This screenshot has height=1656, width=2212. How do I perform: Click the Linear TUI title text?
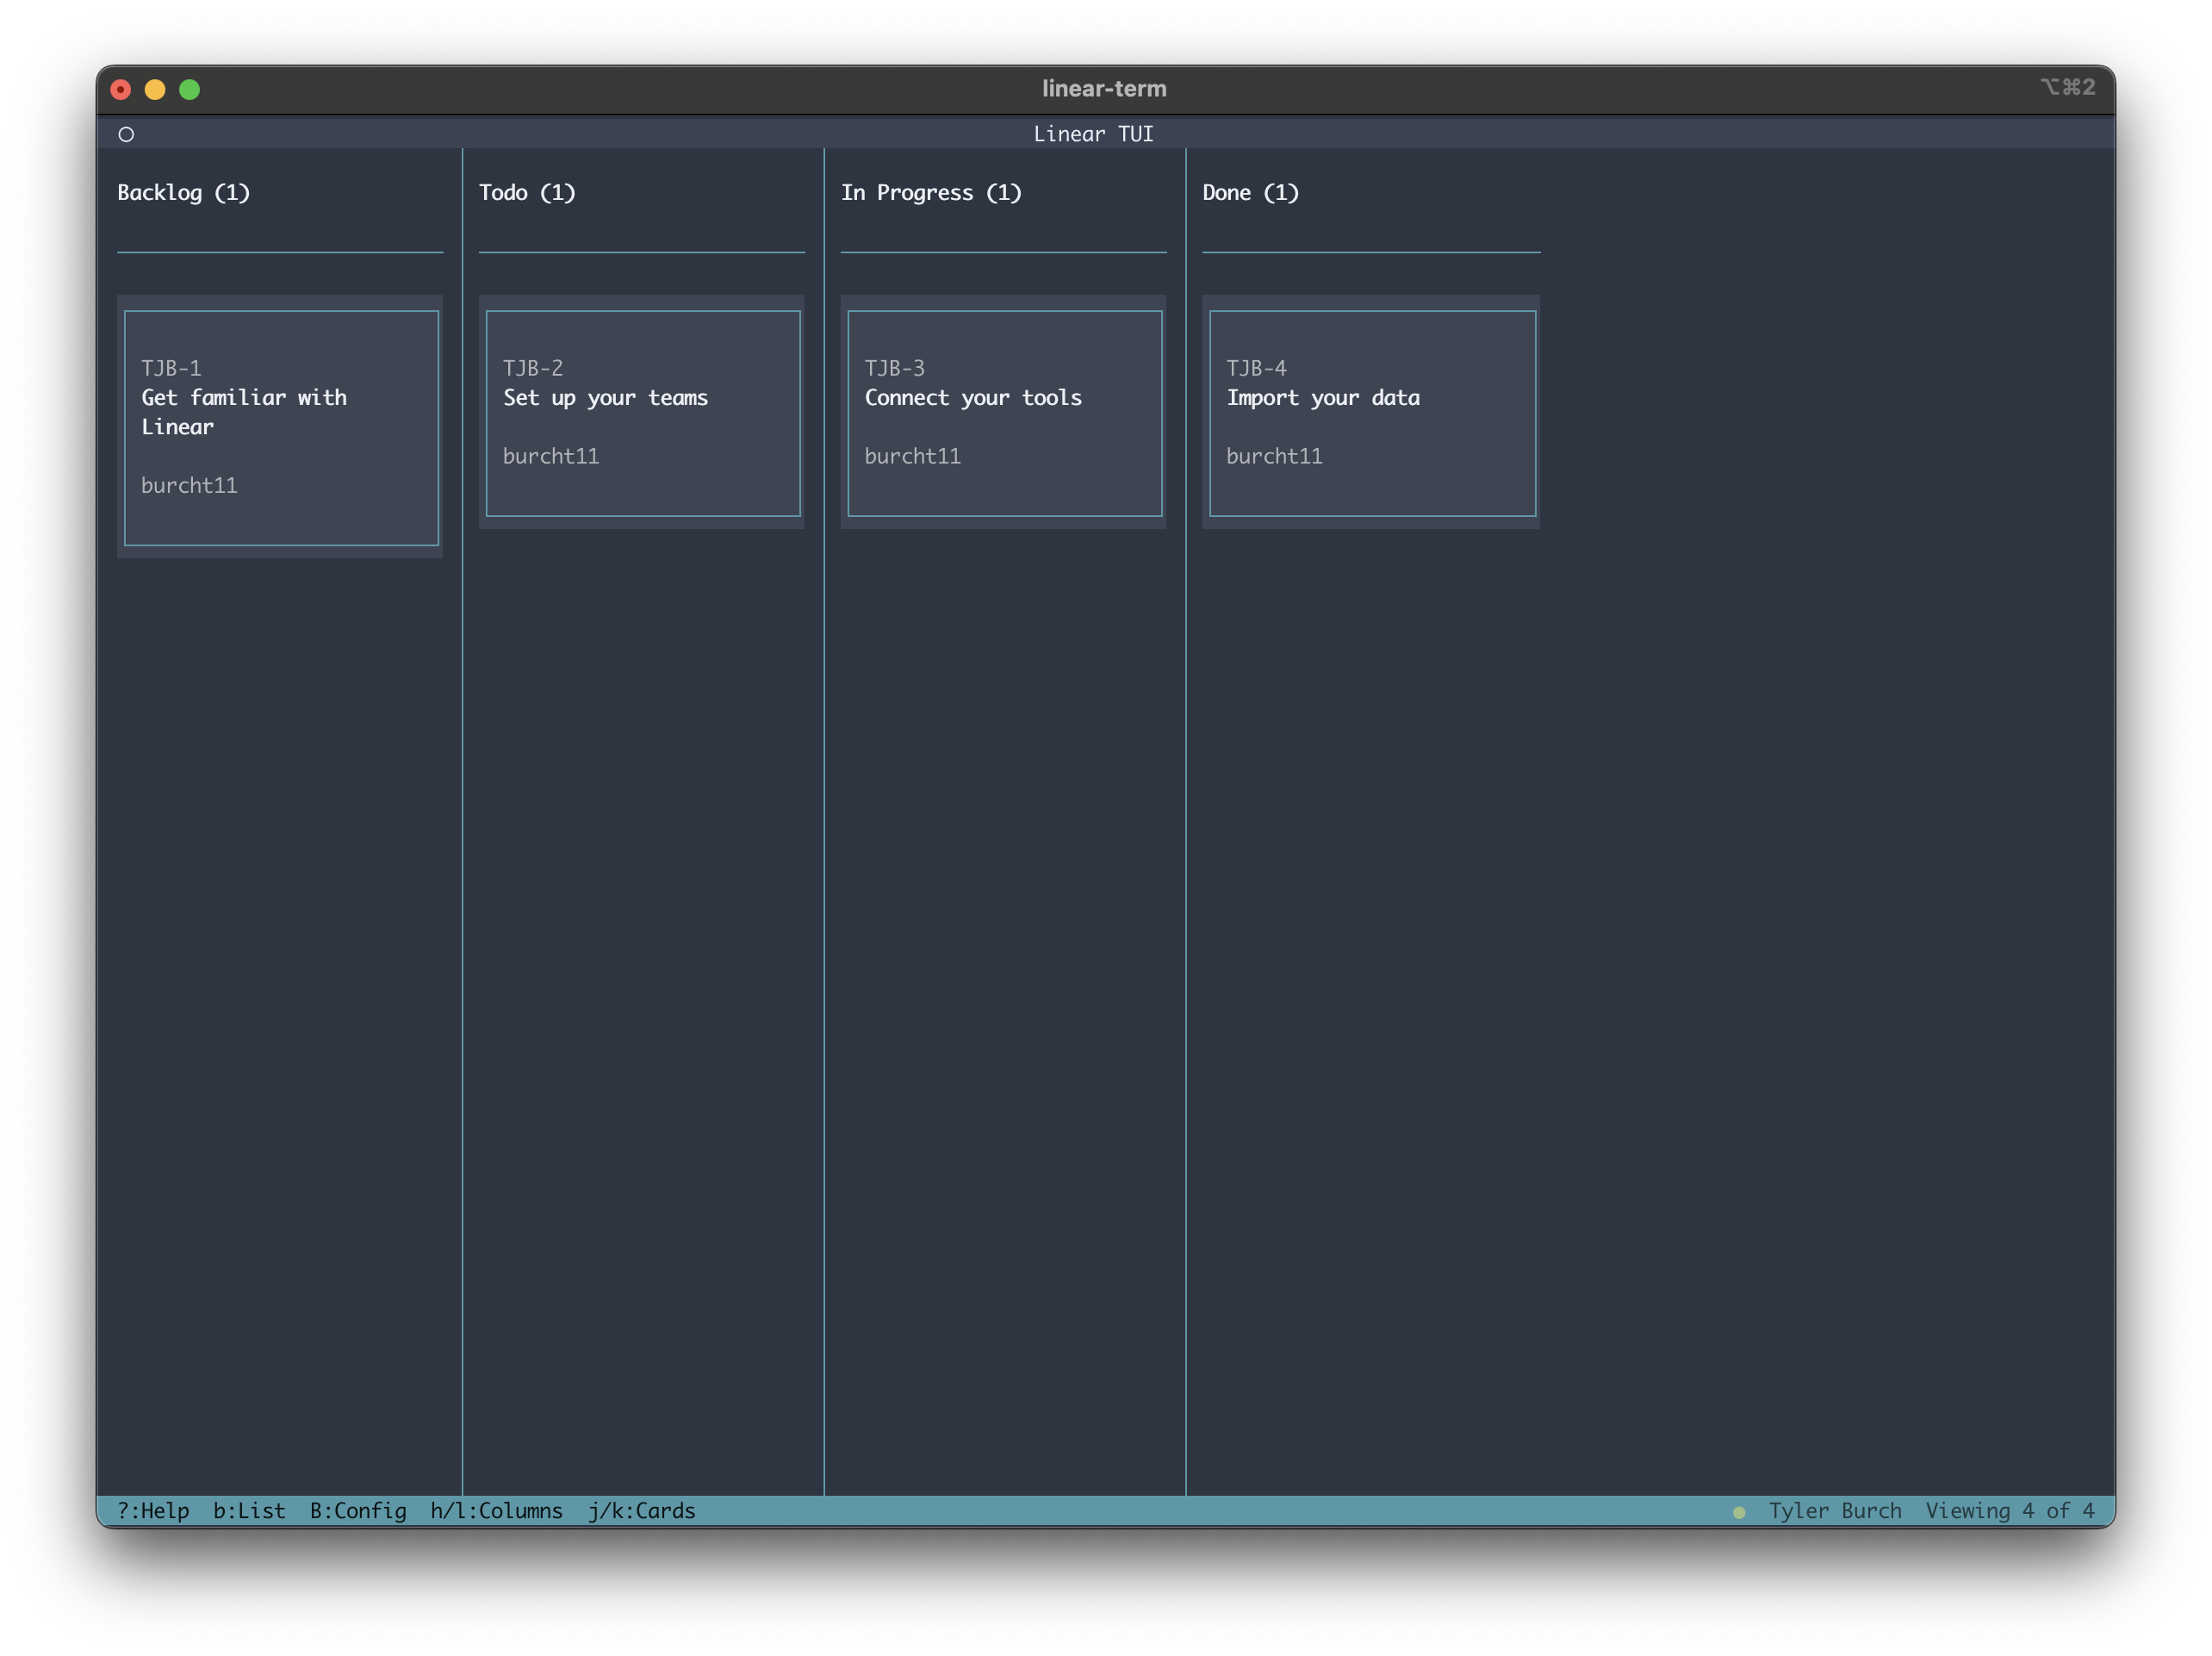[1094, 133]
